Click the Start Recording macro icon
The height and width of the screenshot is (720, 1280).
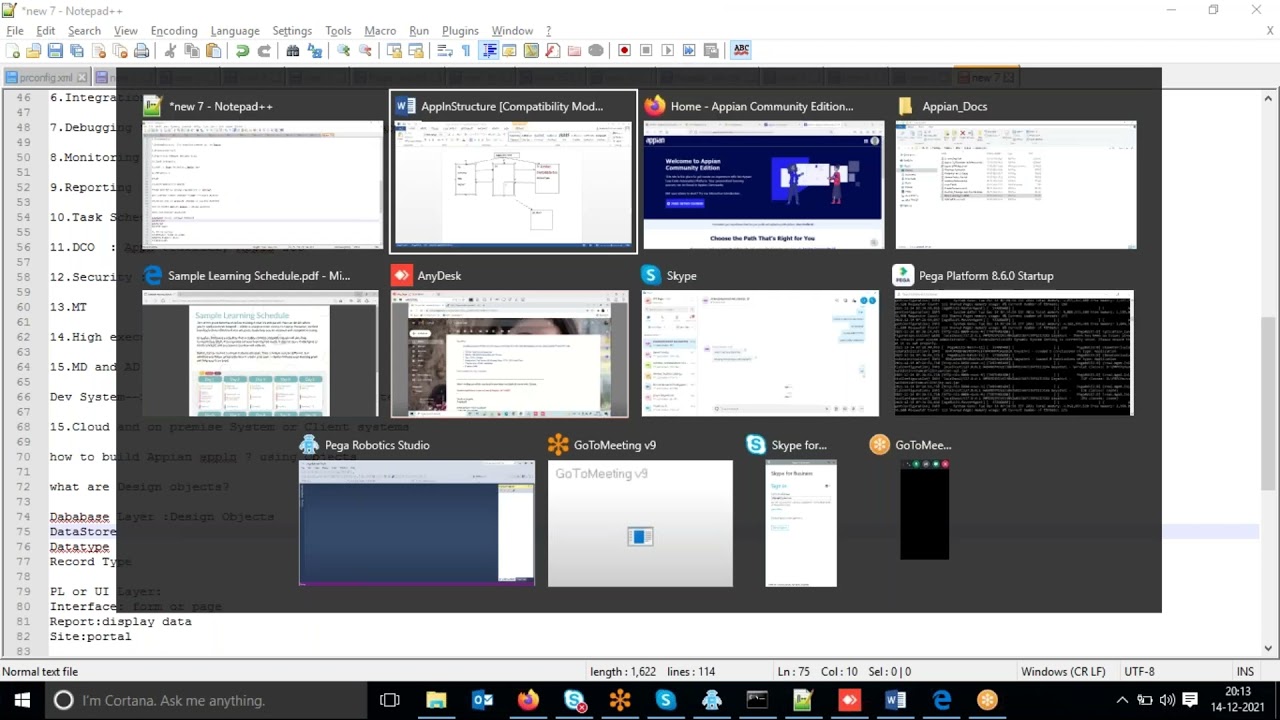coord(625,51)
